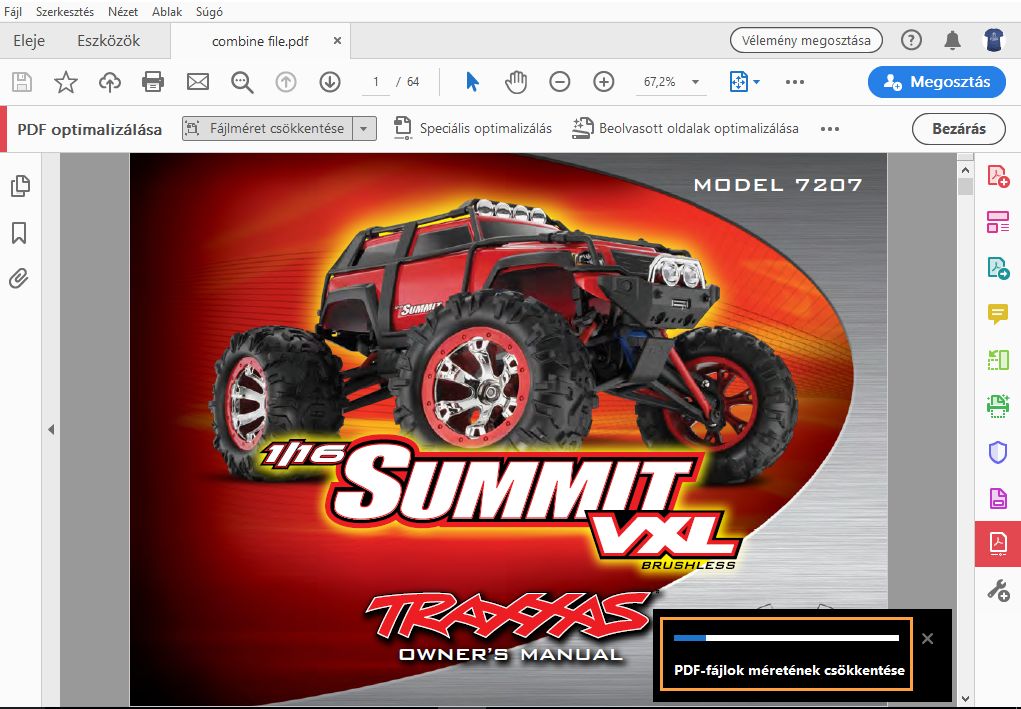Click the 67,2% zoom value field
The image size is (1021, 709).
pos(660,82)
